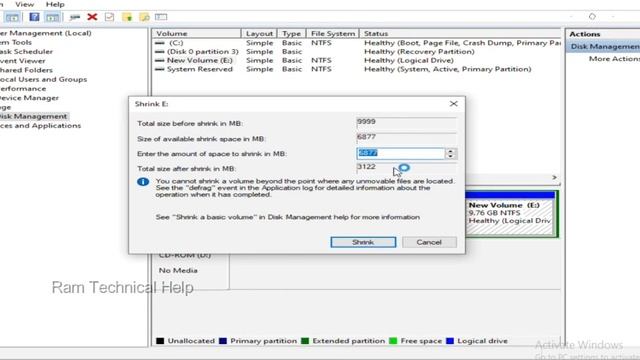Click the horizontal scrollbar right arrow
Screen dimensions: 640x360
tap(554, 177)
